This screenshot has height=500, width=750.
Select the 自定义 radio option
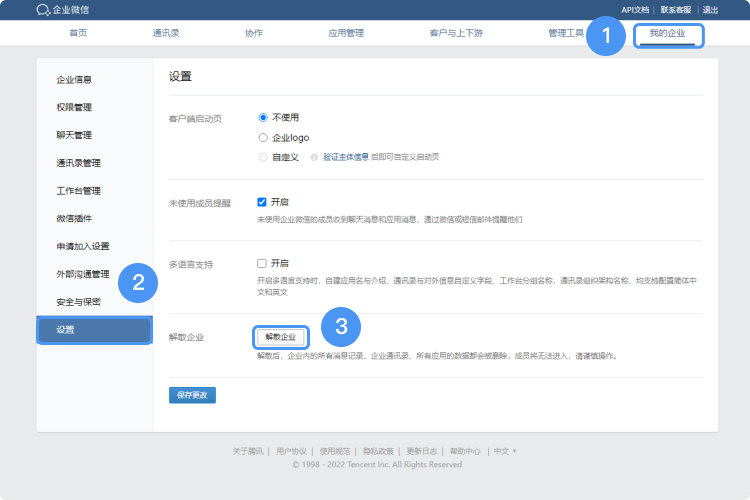pos(263,157)
